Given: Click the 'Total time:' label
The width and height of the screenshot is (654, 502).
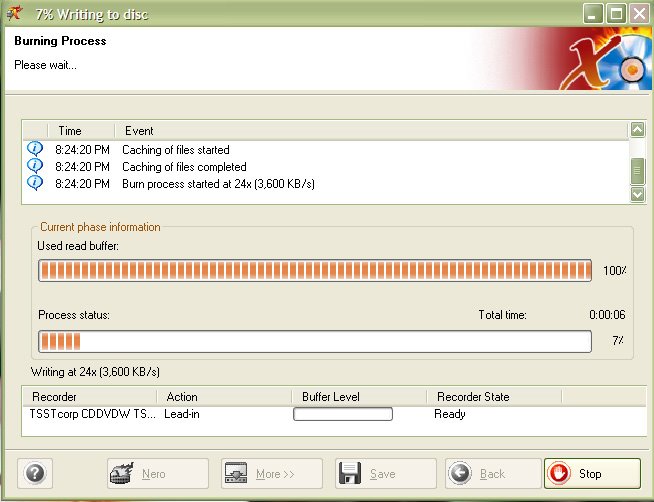Looking at the screenshot, I should pyautogui.click(x=502, y=315).
